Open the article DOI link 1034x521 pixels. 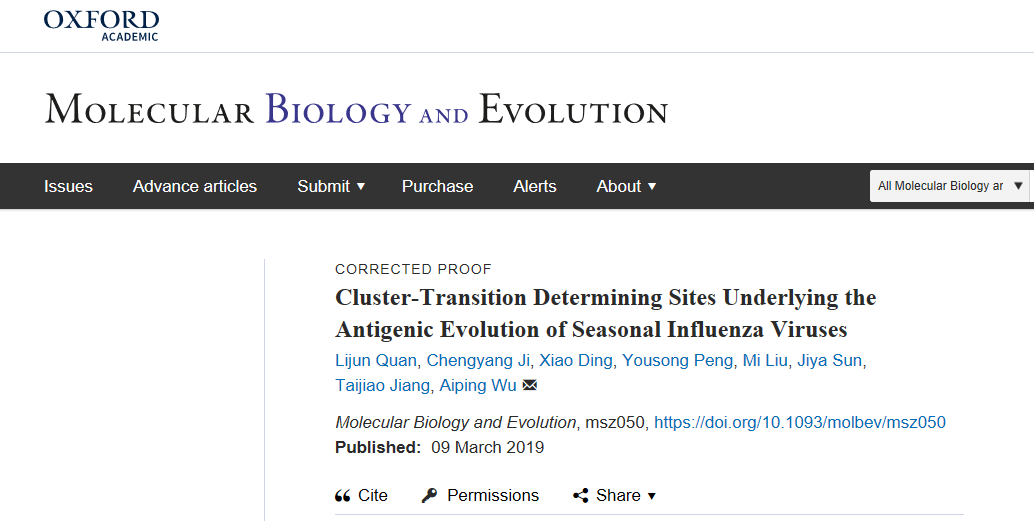pos(799,422)
